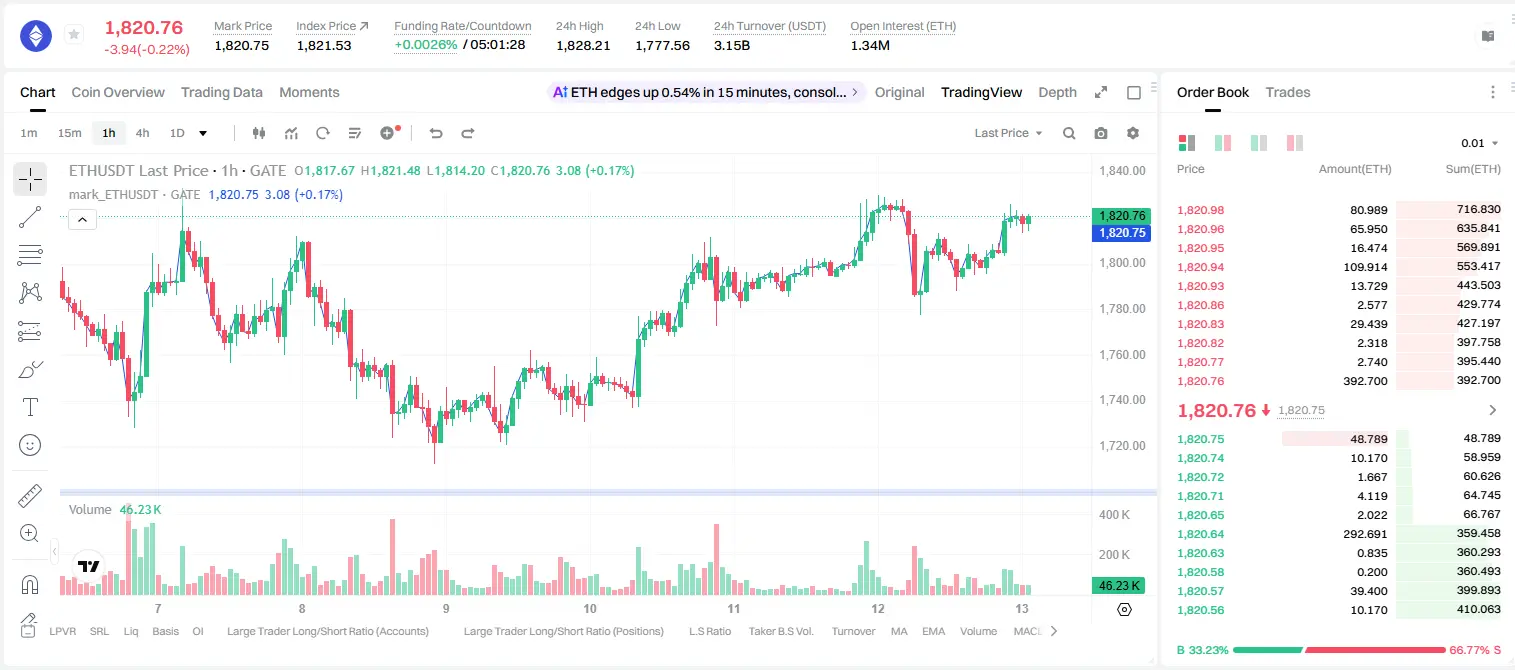Open the 0.01 price precision dropdown
The image size is (1515, 670).
point(1480,143)
